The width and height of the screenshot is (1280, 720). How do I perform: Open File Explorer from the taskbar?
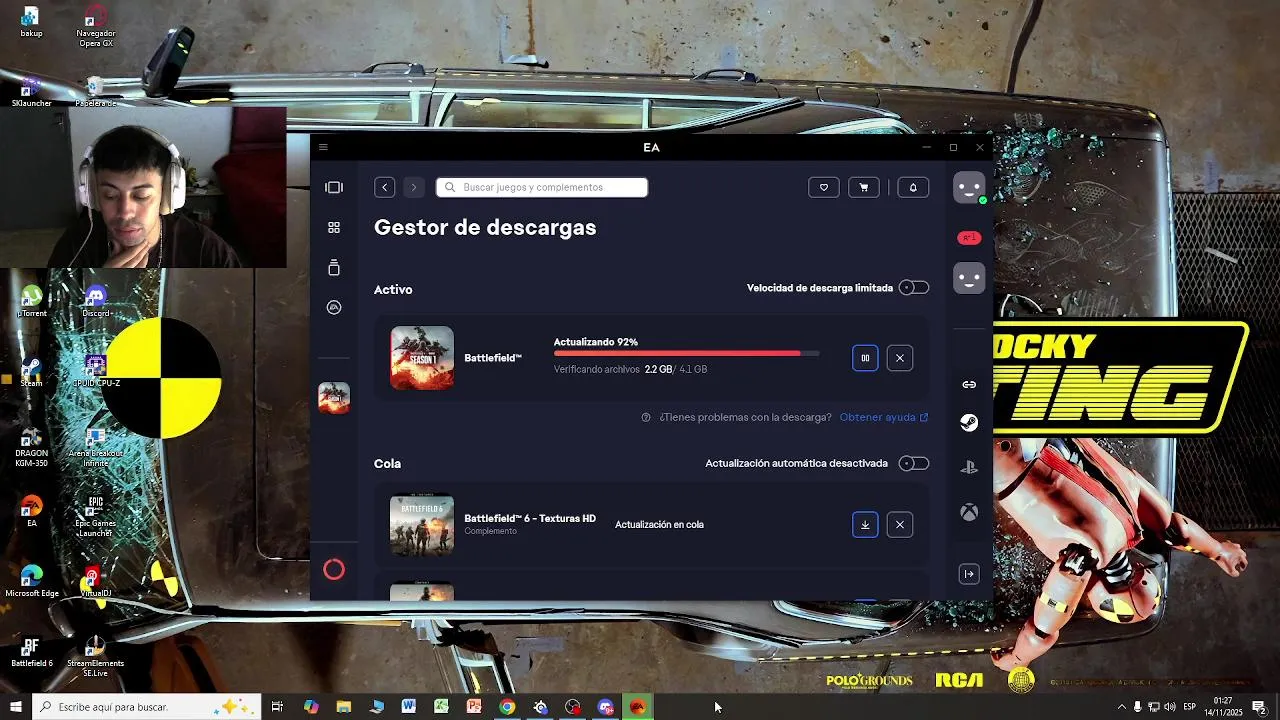[343, 707]
